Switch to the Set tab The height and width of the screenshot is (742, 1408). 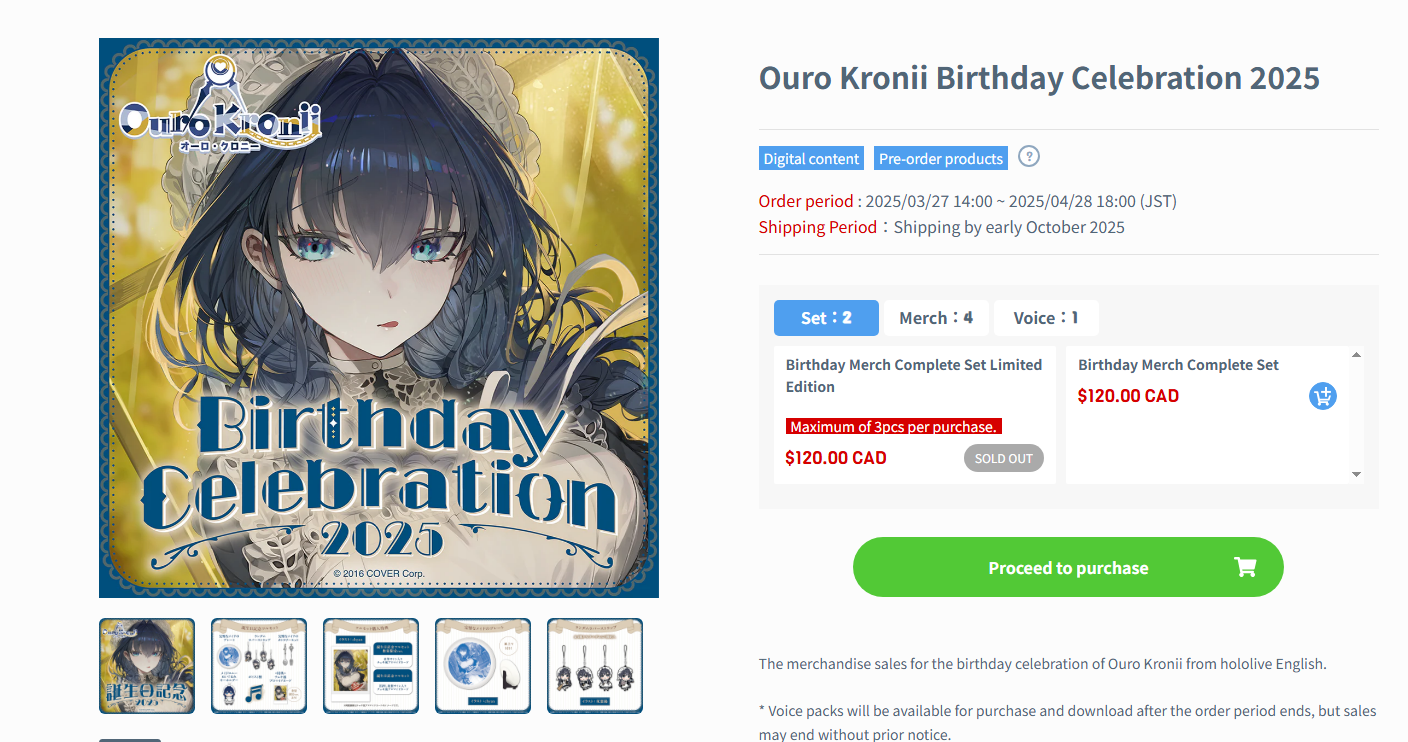[826, 318]
